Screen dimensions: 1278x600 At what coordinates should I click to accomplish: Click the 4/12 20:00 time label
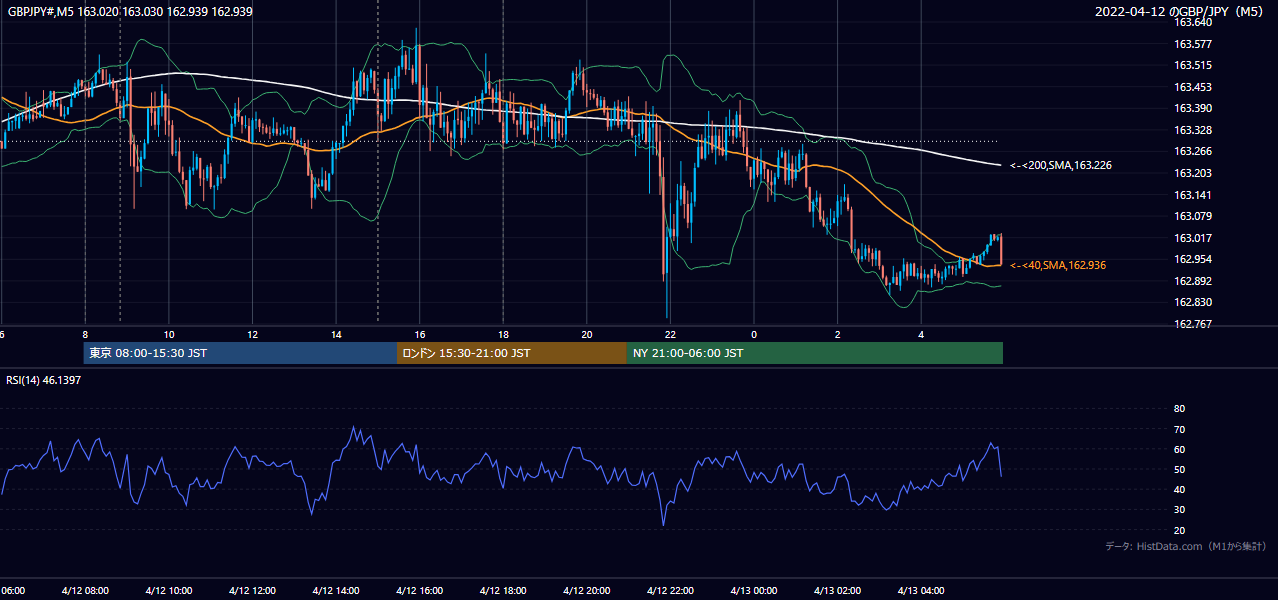coord(586,591)
